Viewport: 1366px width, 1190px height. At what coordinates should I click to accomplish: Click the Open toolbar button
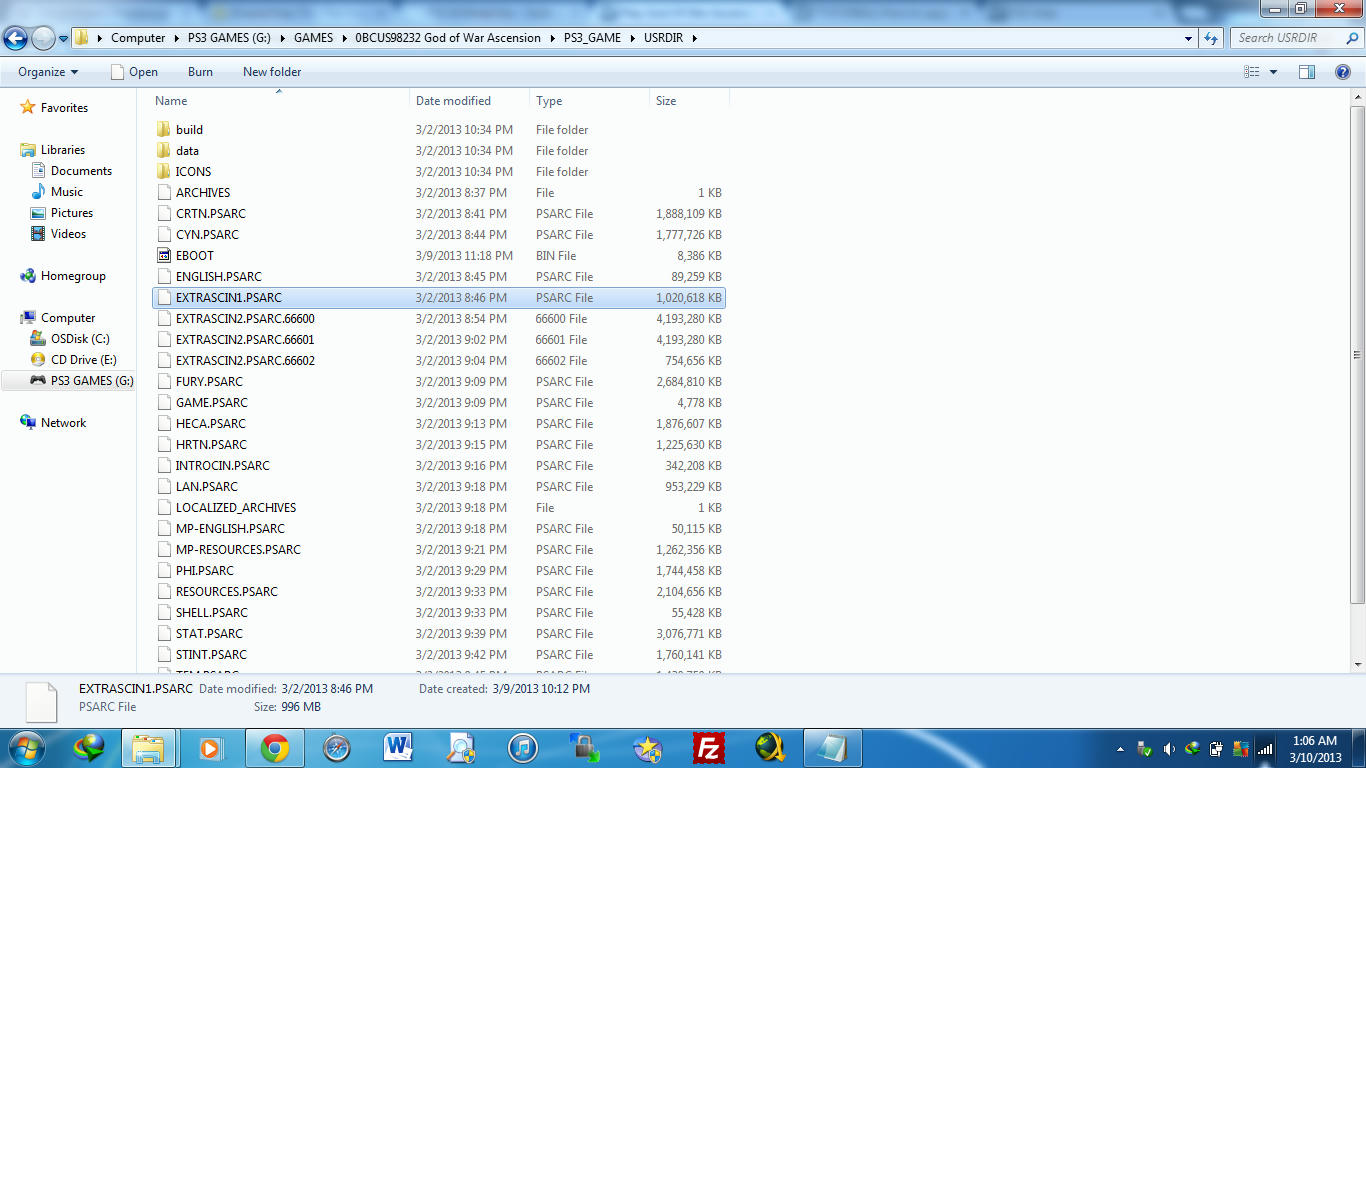point(134,72)
